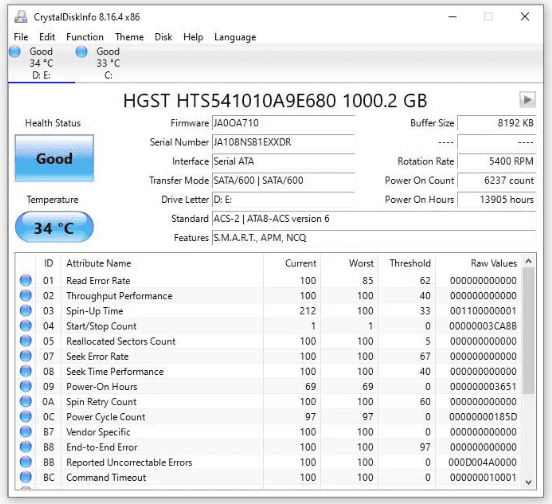Click status orb for Seek Time Performance
The image size is (552, 504).
(26, 371)
